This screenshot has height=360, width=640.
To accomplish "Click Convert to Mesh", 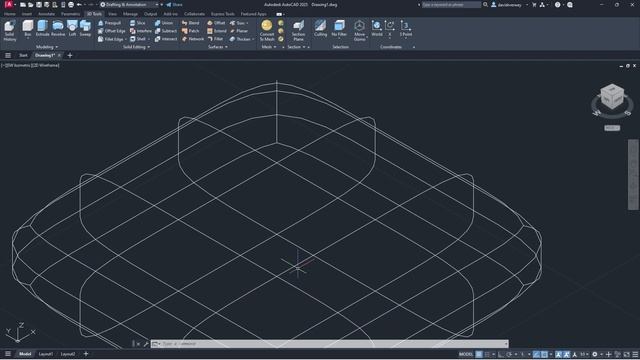I will click(x=267, y=31).
